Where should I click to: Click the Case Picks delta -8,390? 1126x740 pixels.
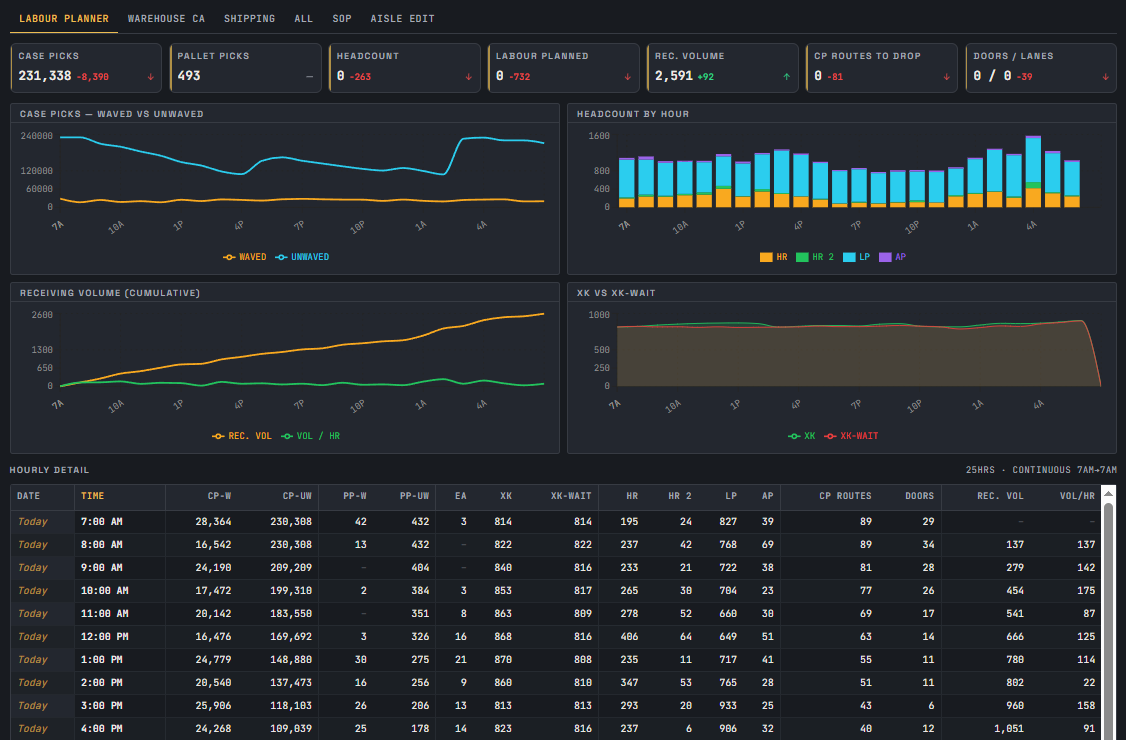click(x=93, y=77)
